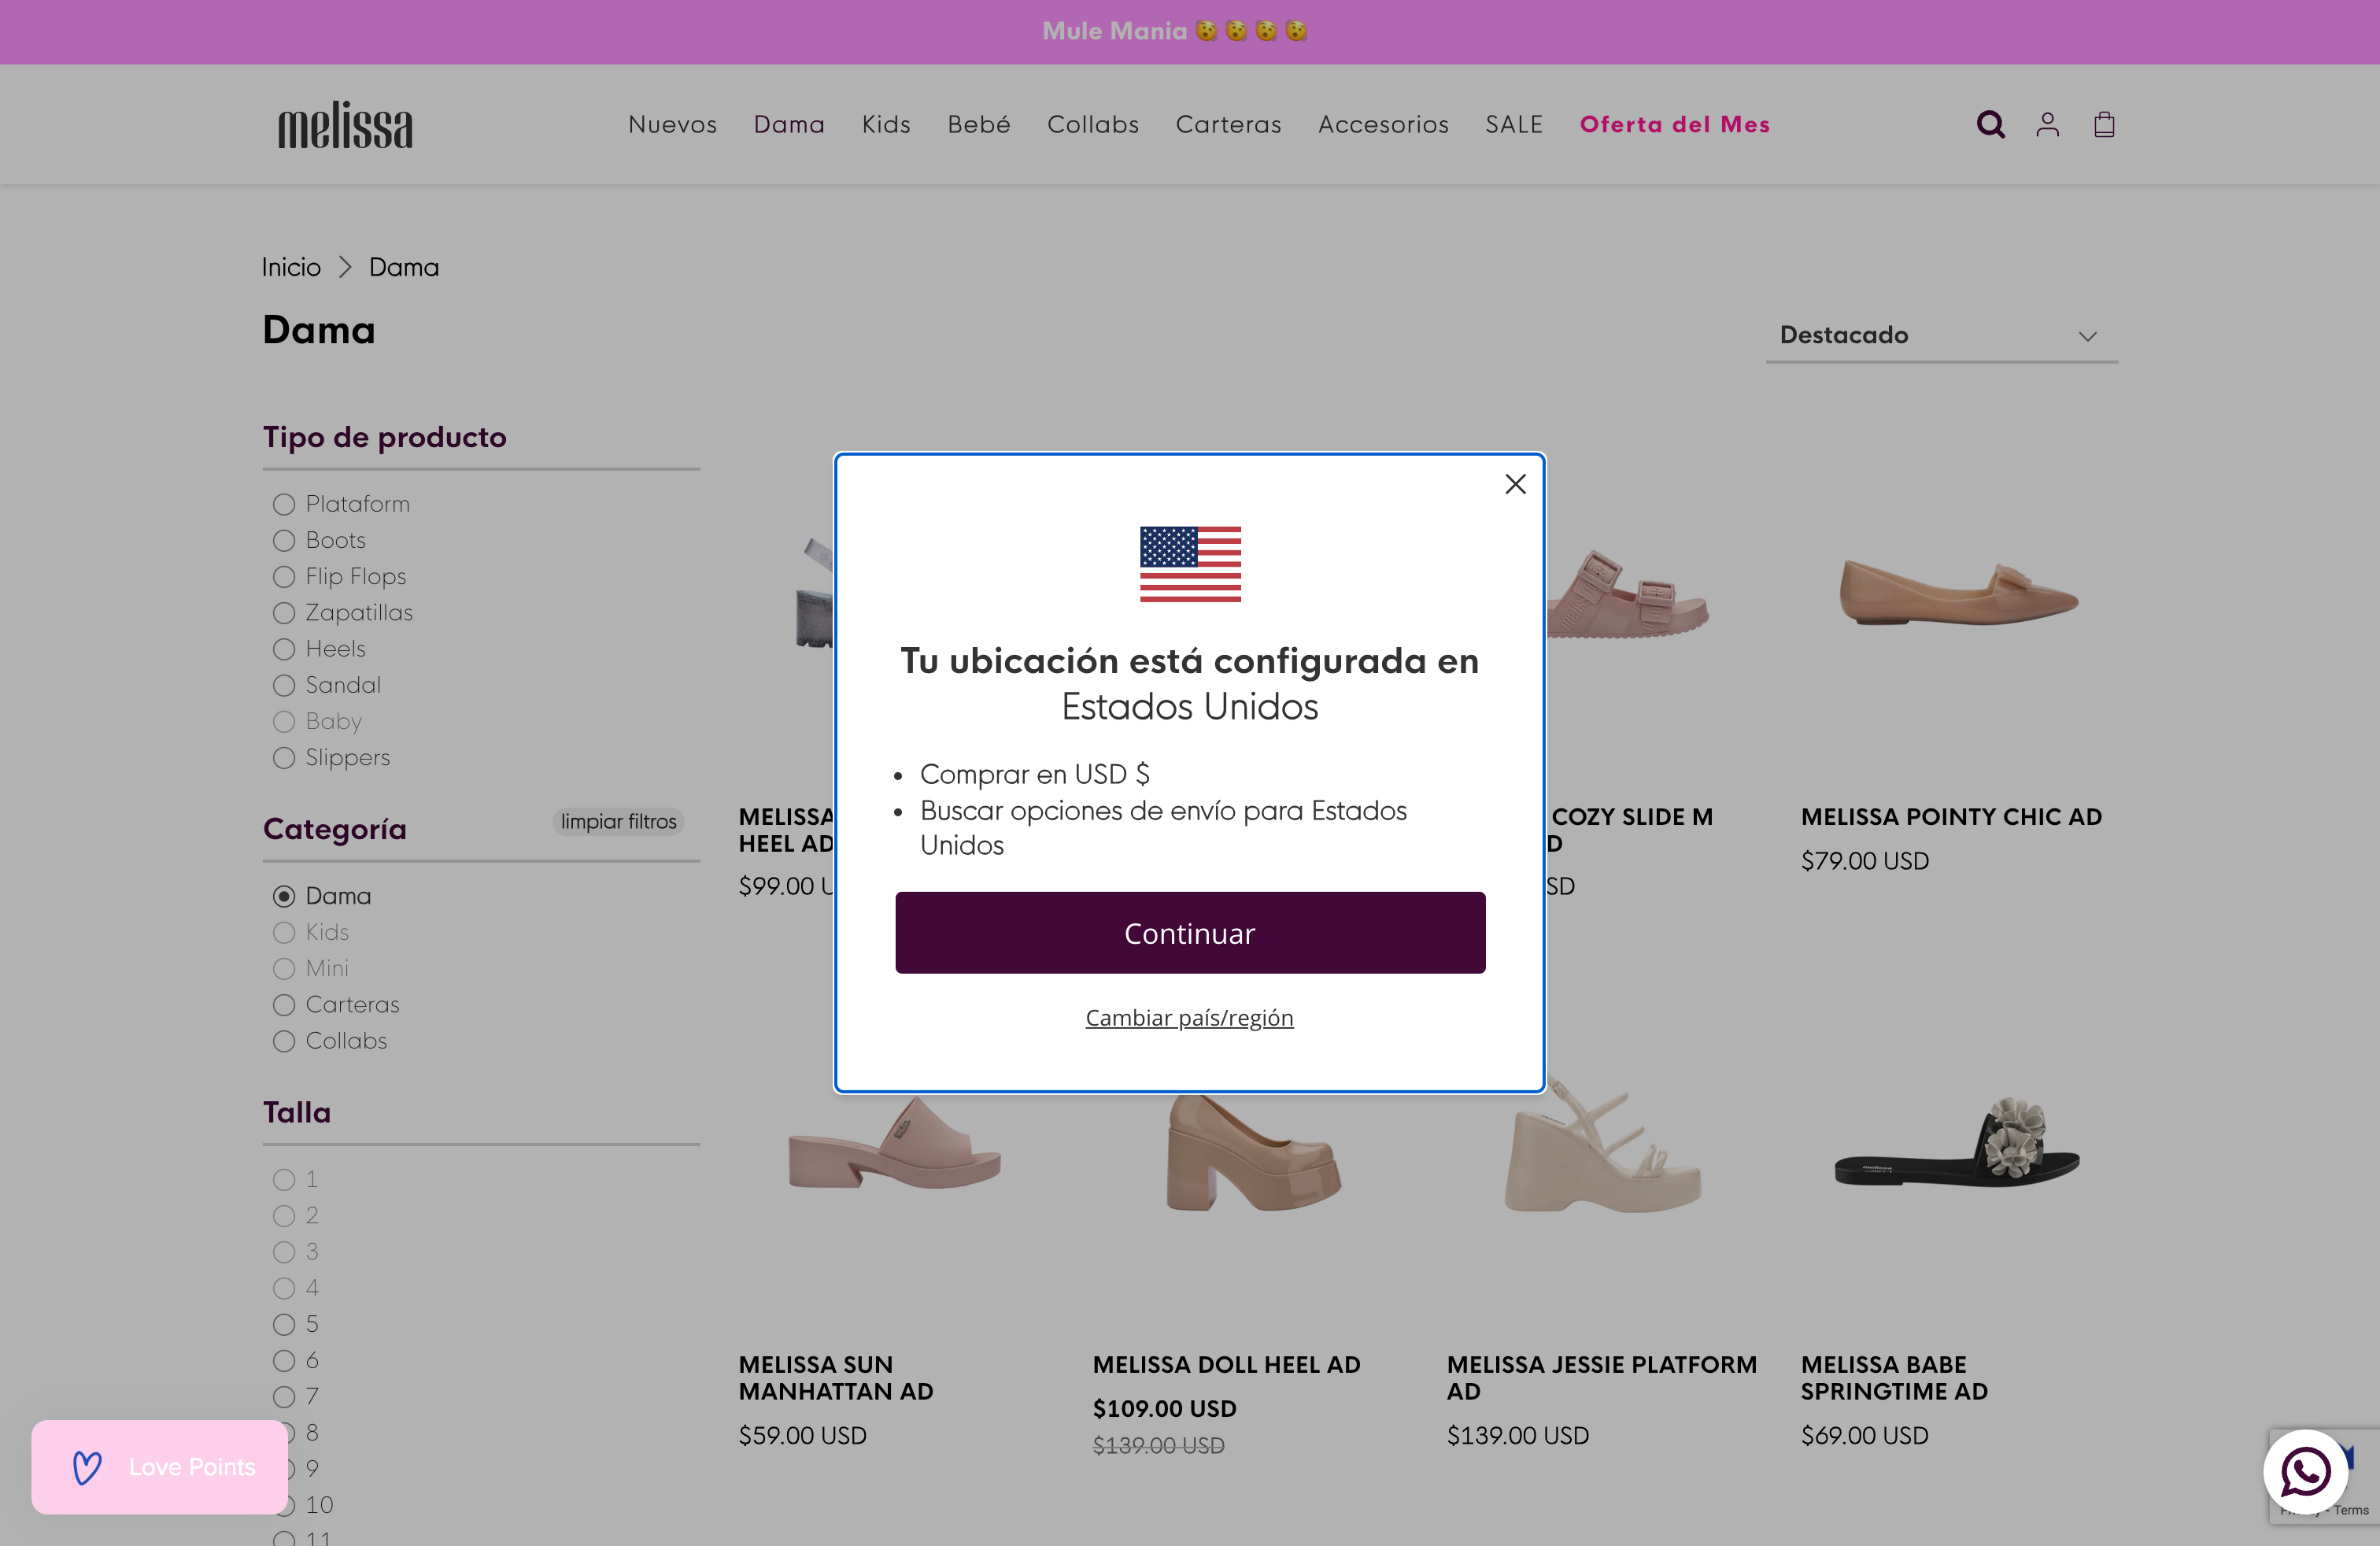The image size is (2380, 1546).
Task: Close the location popup with the X
Action: 1515,484
